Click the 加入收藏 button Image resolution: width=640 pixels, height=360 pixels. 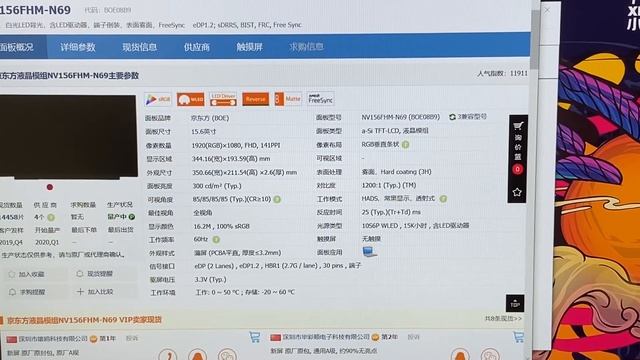(31, 274)
